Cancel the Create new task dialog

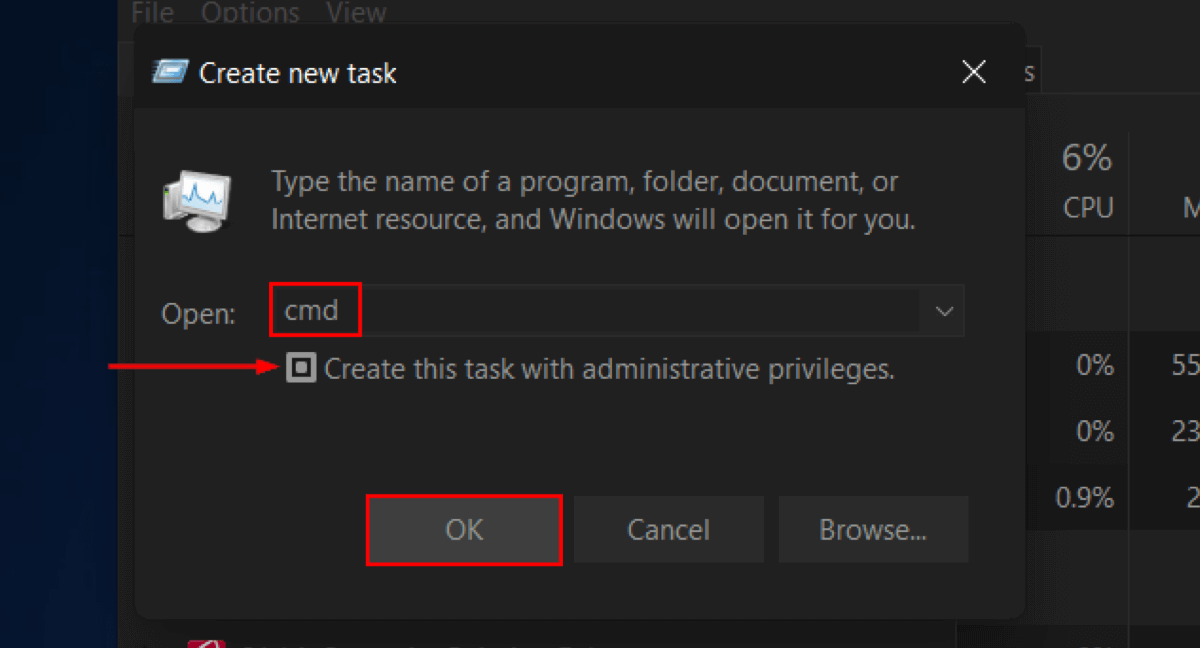[668, 530]
